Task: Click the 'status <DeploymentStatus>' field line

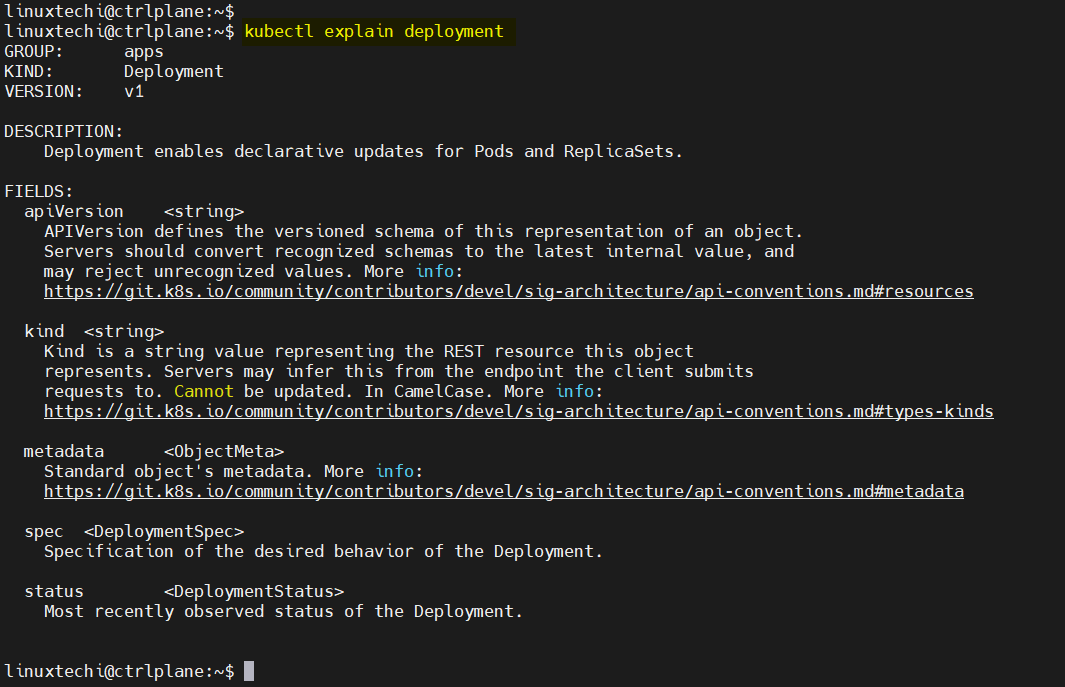Action: click(x=184, y=591)
